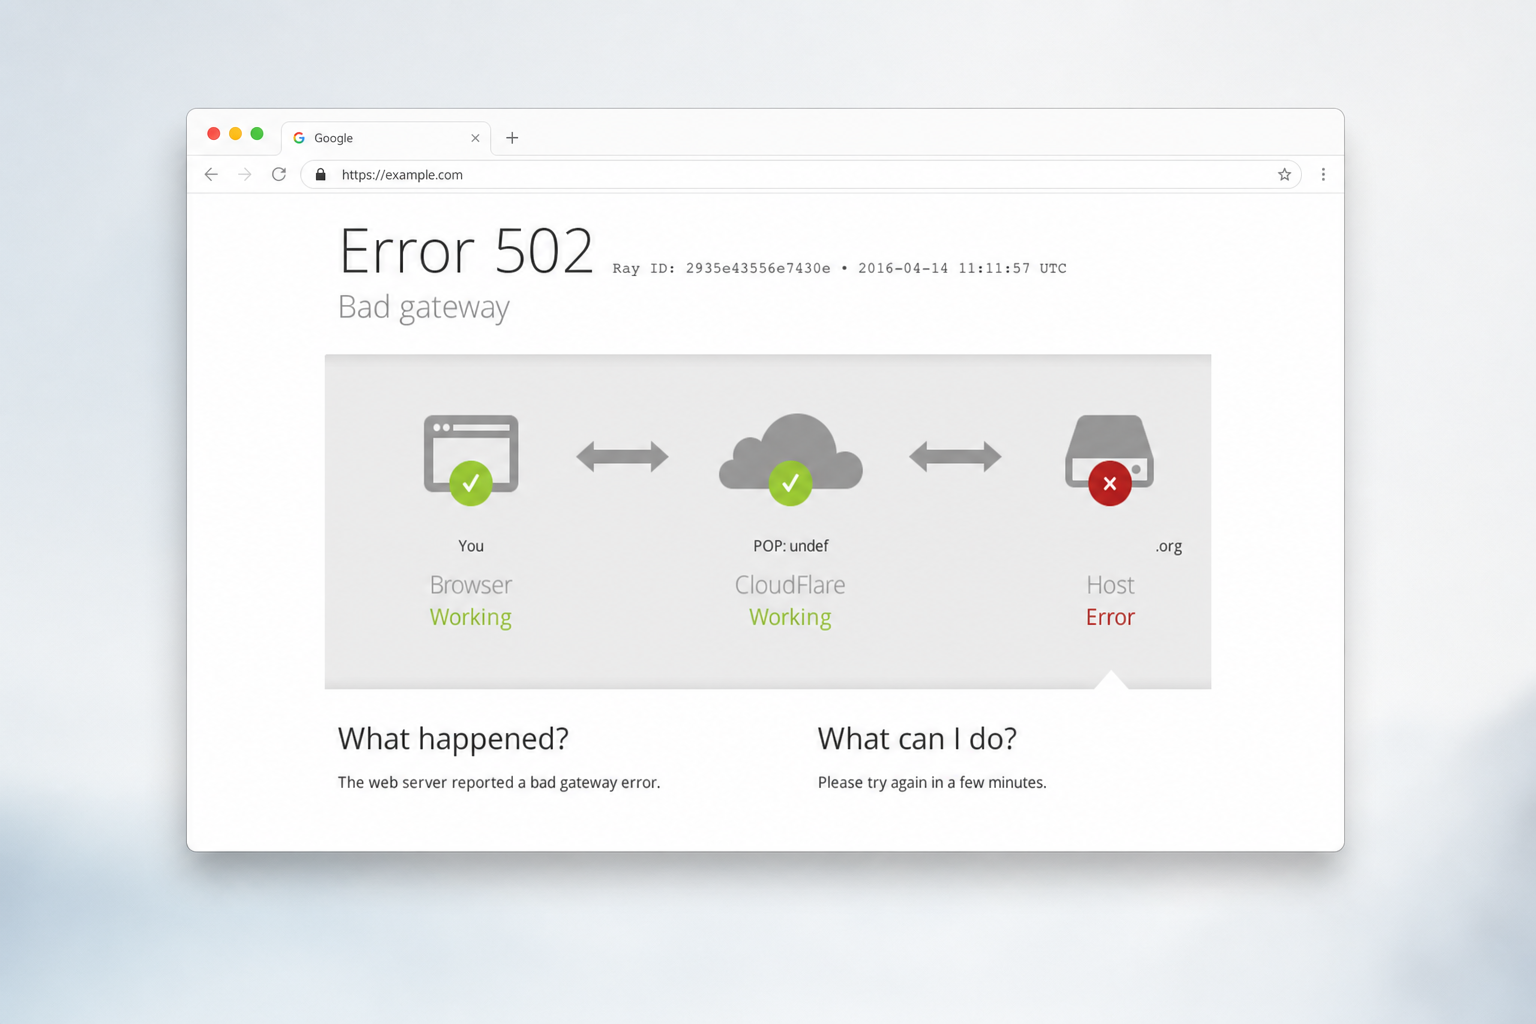Select the Google tab
The image size is (1536, 1024).
pyautogui.click(x=386, y=138)
